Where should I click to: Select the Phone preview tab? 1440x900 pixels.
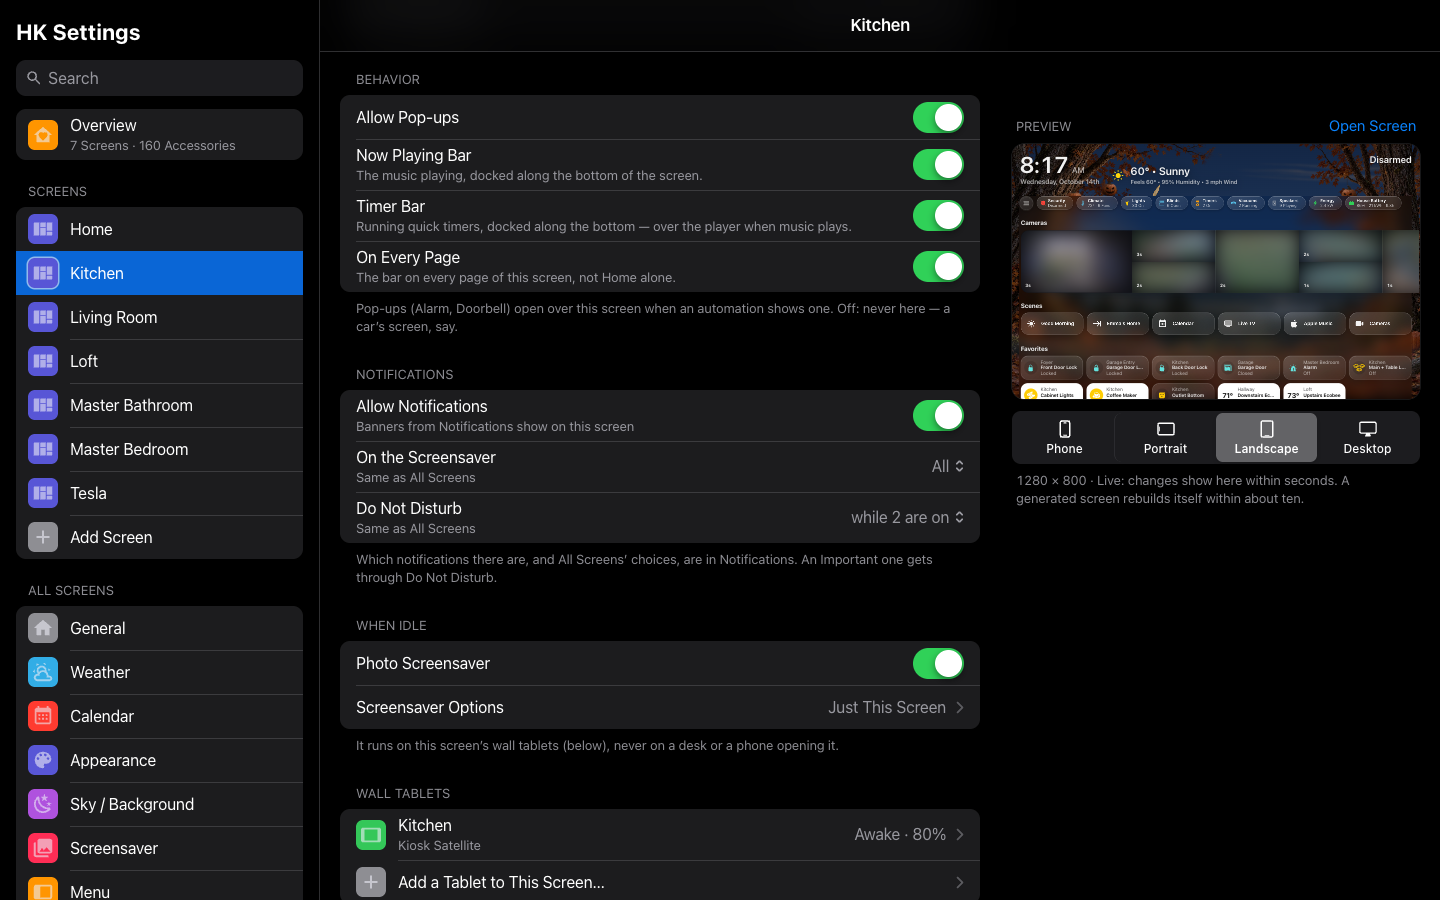(1064, 438)
